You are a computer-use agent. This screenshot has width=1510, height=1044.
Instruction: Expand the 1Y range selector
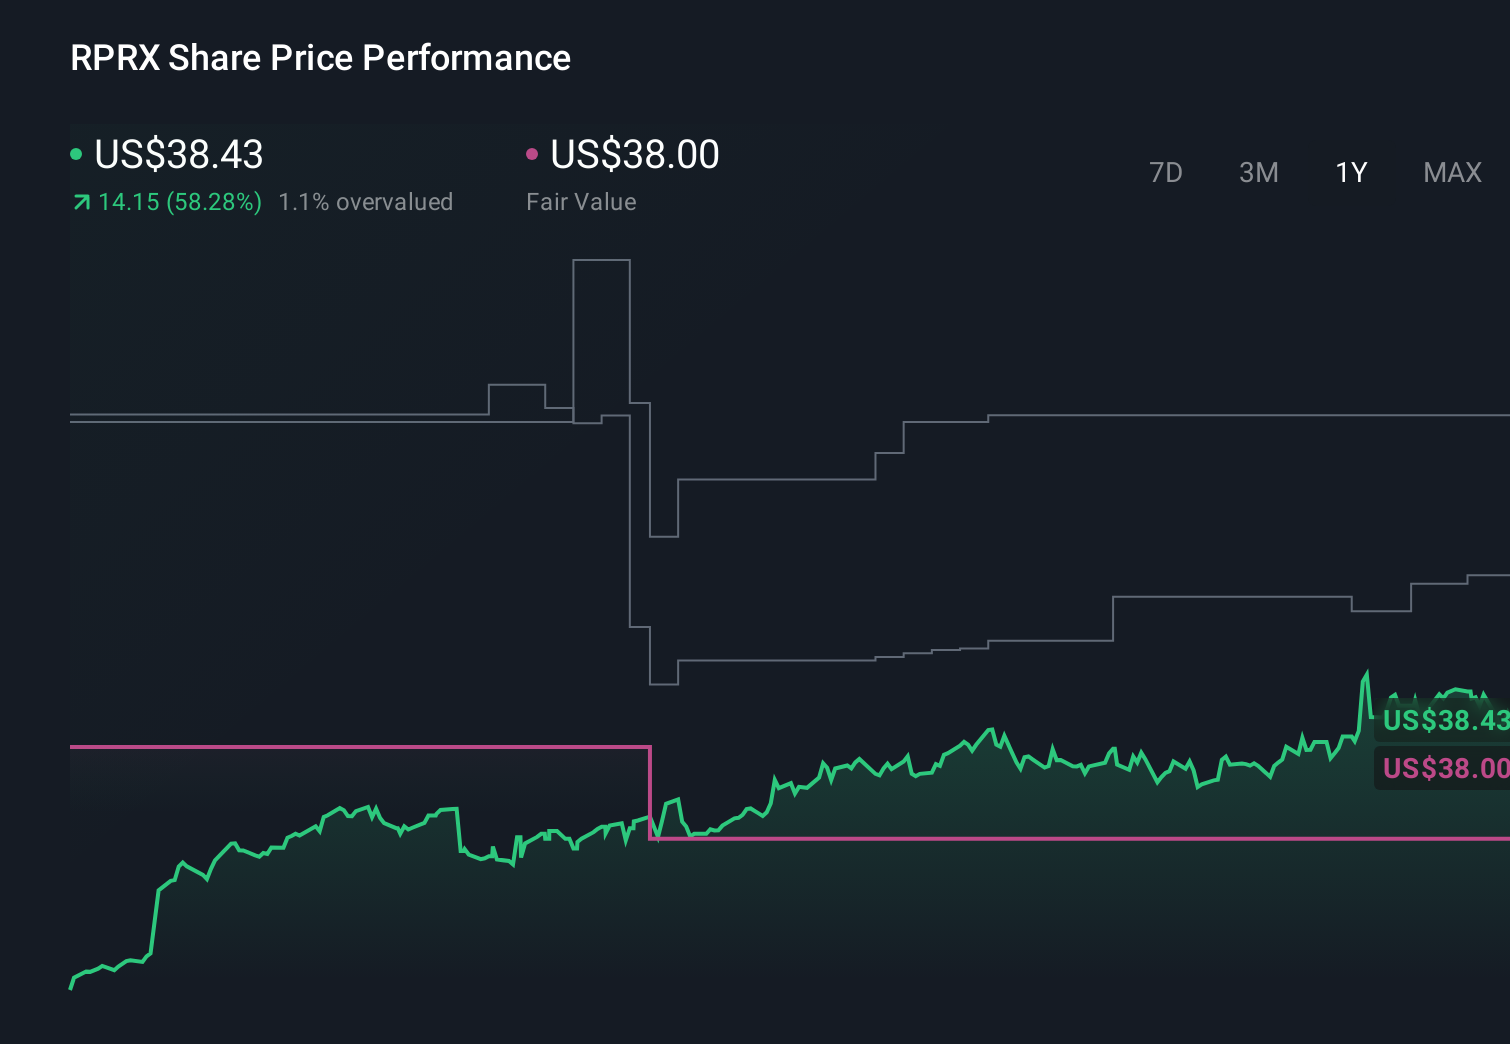[1351, 173]
